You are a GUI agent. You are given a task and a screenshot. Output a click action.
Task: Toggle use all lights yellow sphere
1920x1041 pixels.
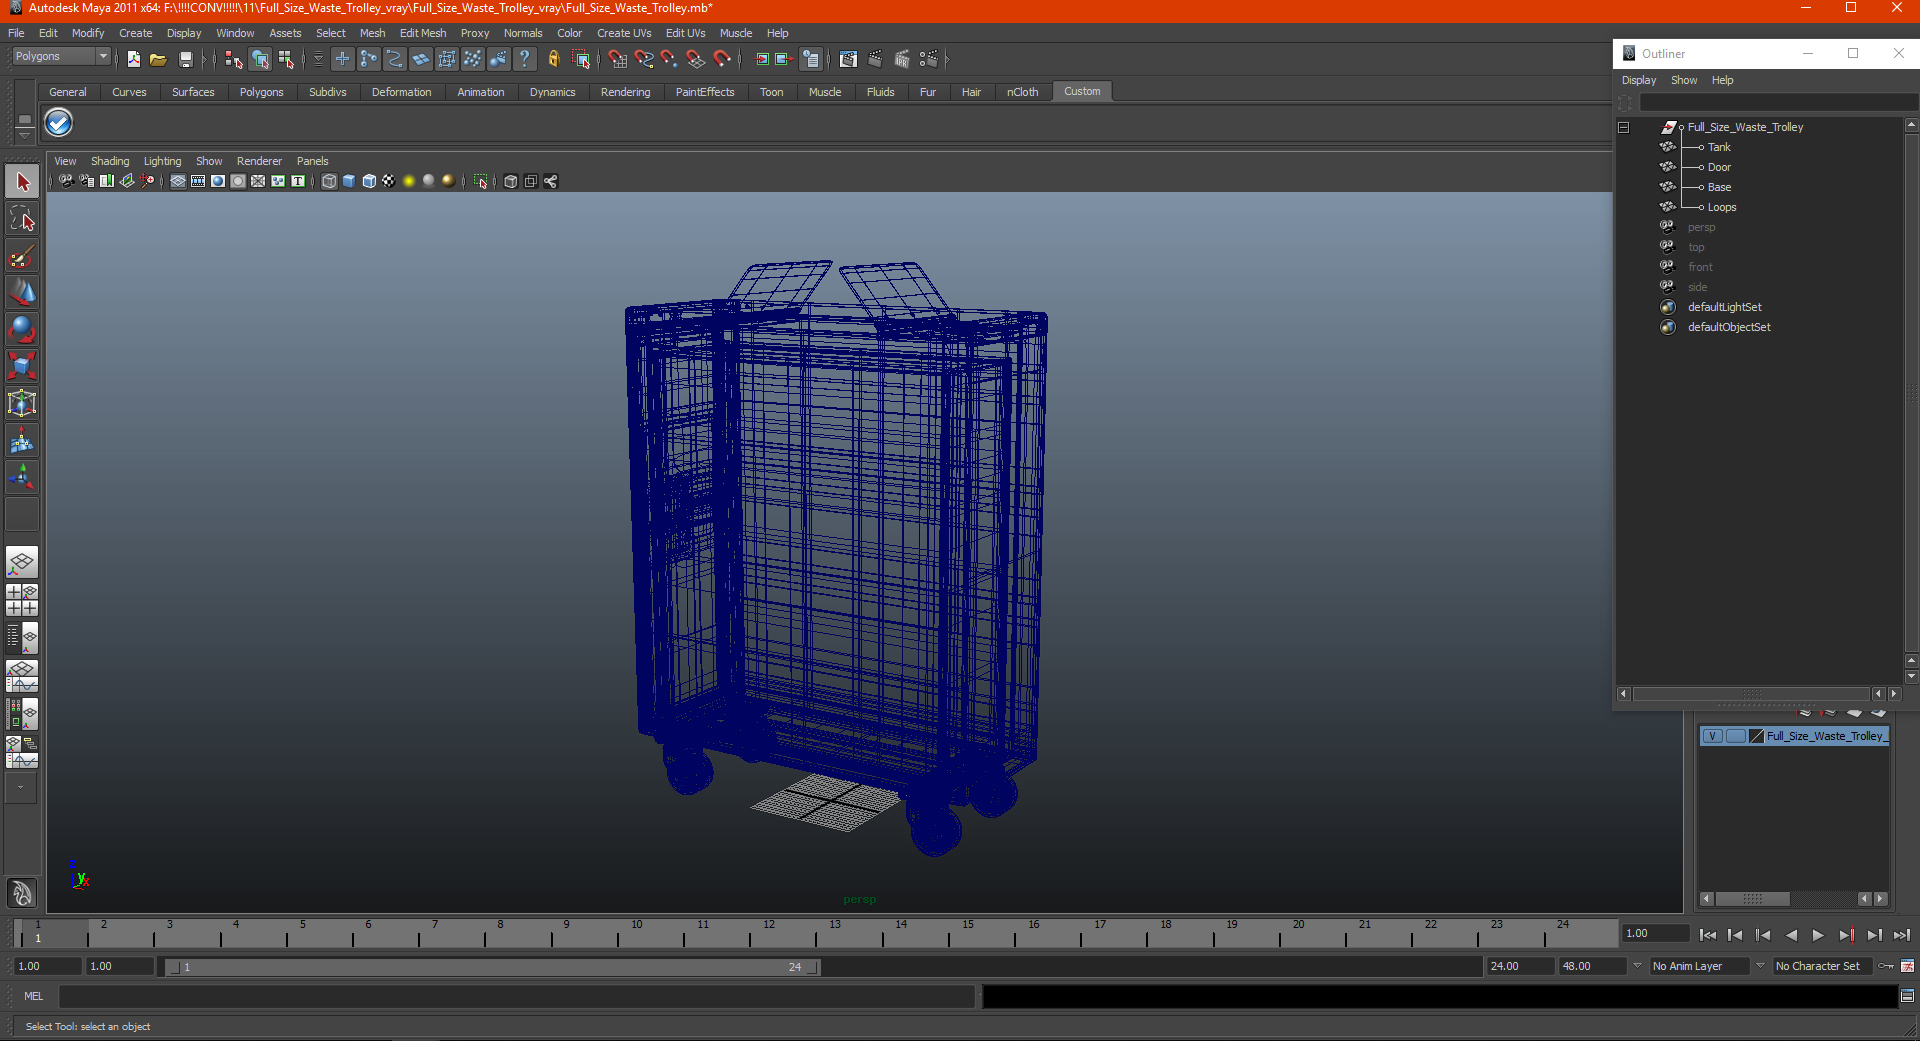tap(409, 181)
